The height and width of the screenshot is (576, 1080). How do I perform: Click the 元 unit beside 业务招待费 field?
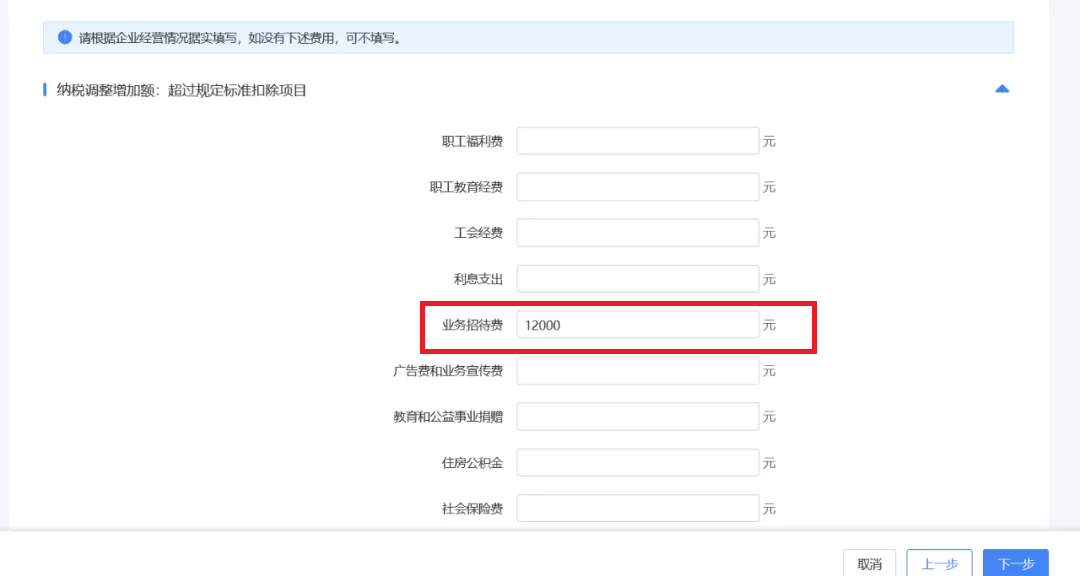[x=769, y=325]
